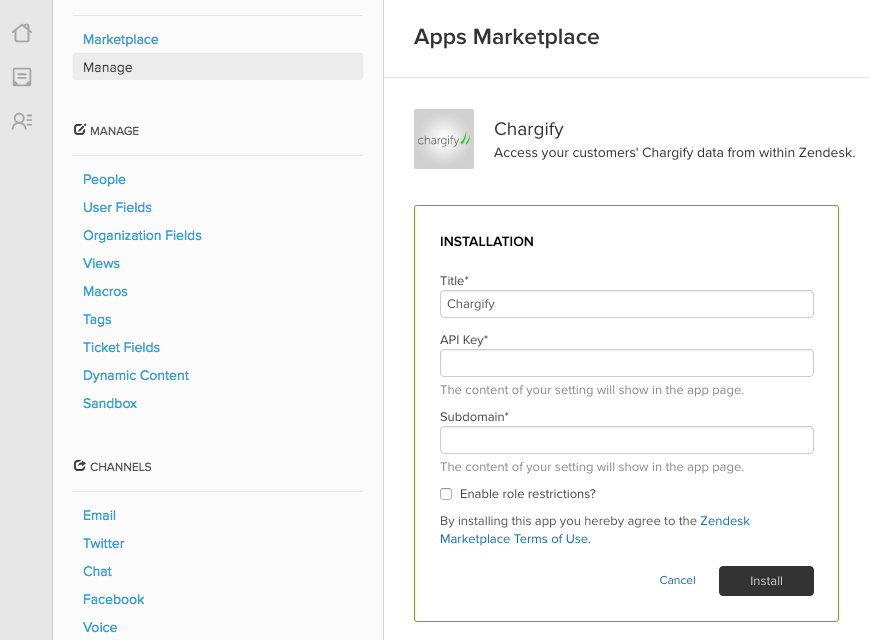Click the Chargify app logo thumbnail
This screenshot has width=870, height=640.
pyautogui.click(x=444, y=139)
